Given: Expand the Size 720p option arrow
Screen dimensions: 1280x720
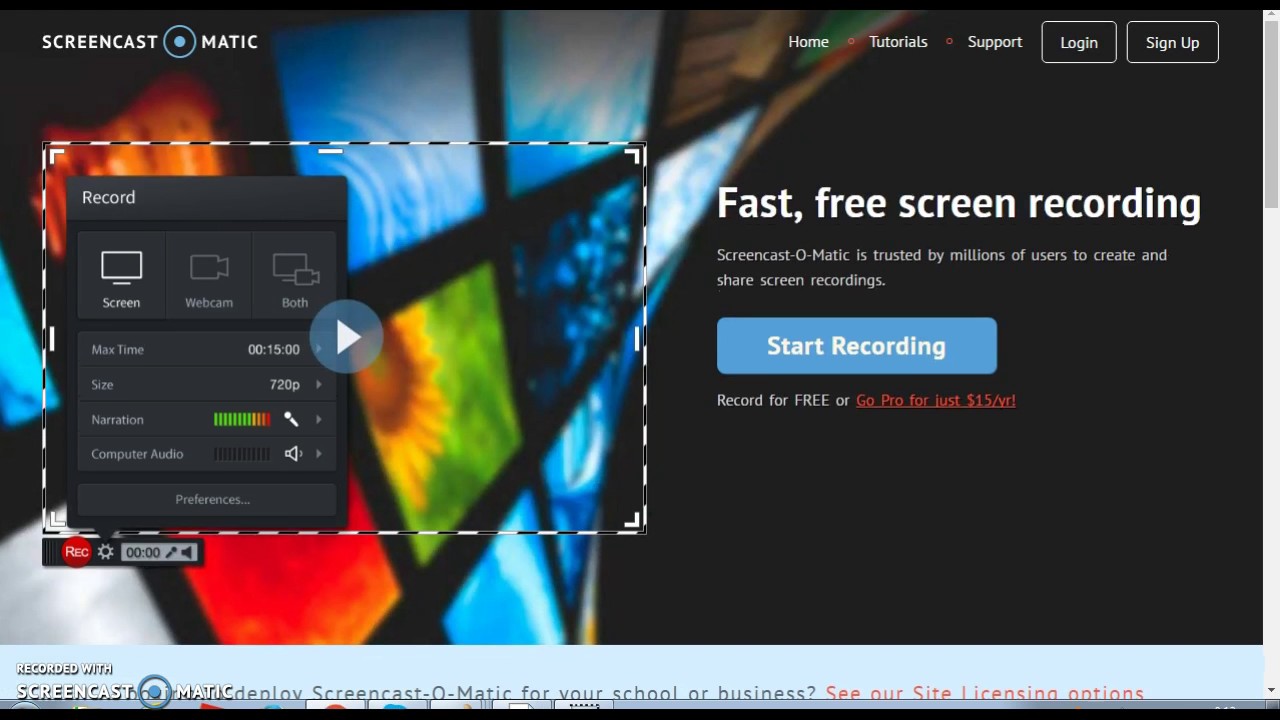Looking at the screenshot, I should click(319, 384).
